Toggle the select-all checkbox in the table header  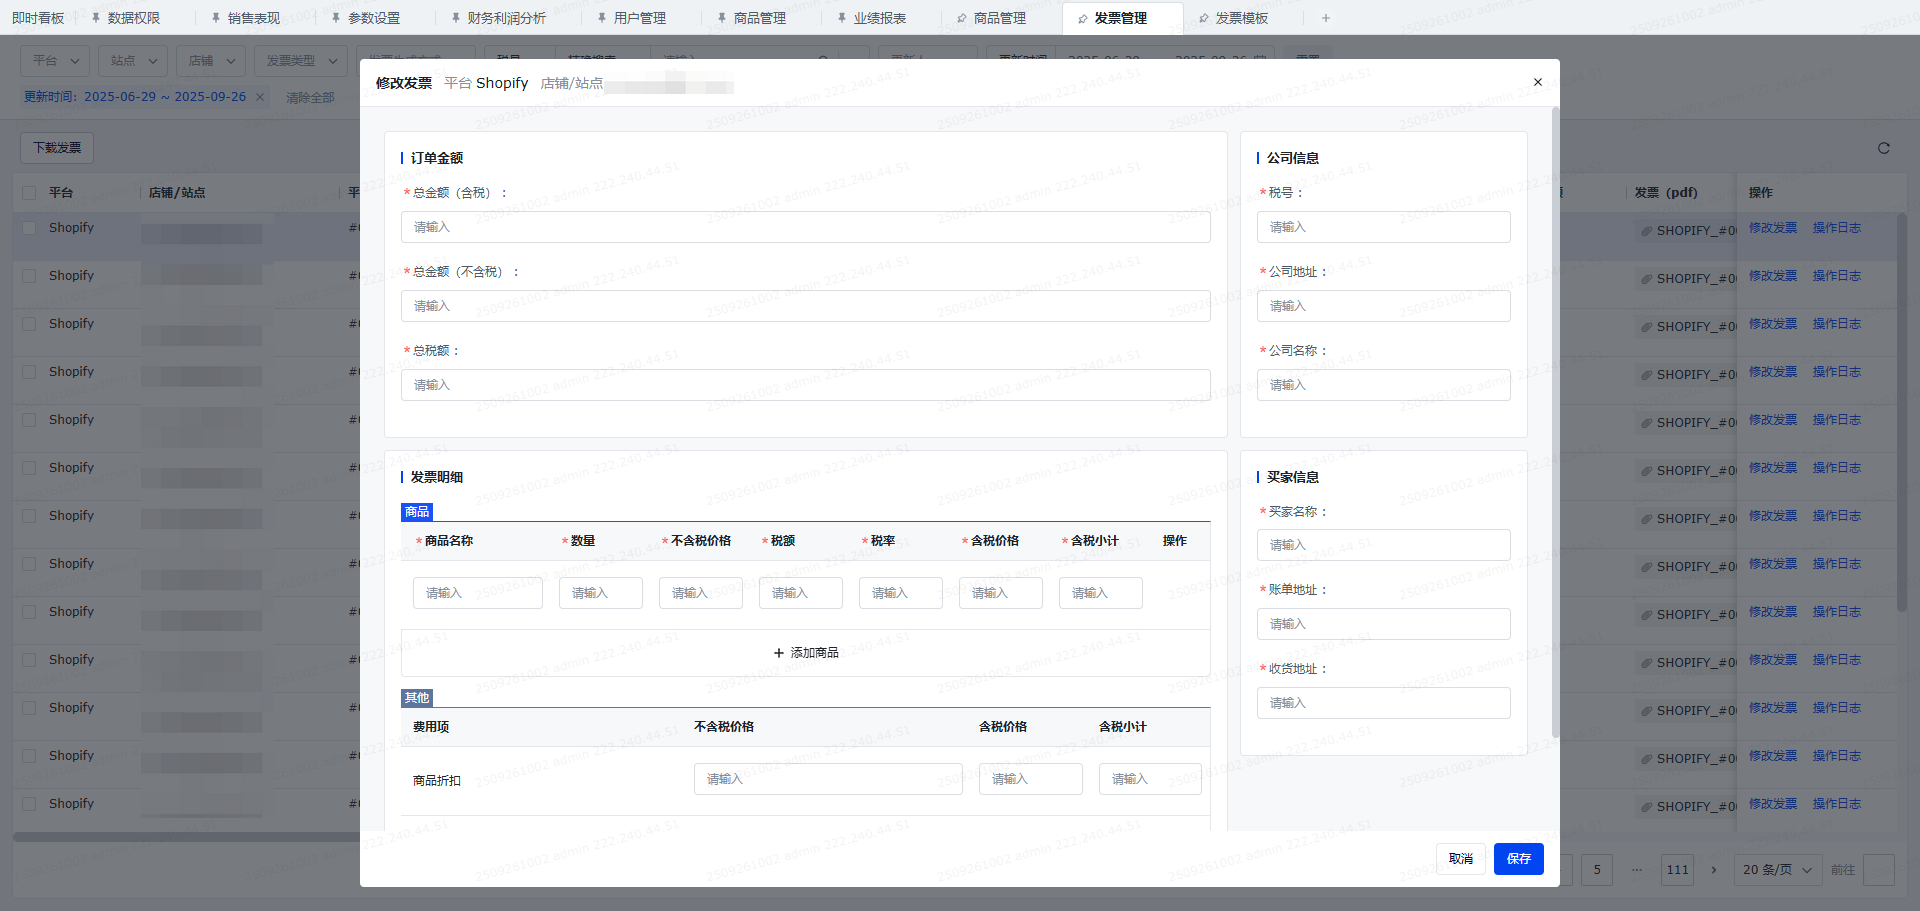pyautogui.click(x=29, y=193)
